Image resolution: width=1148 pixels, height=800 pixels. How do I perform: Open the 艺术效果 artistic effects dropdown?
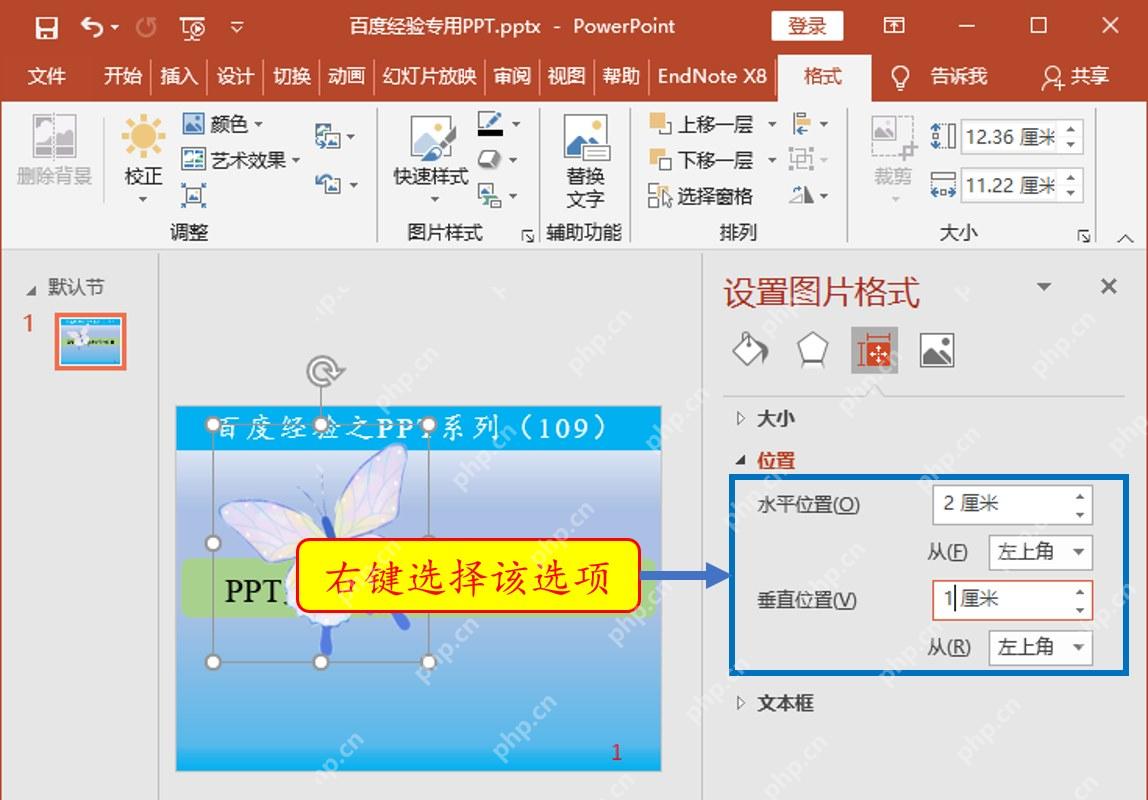(x=241, y=160)
